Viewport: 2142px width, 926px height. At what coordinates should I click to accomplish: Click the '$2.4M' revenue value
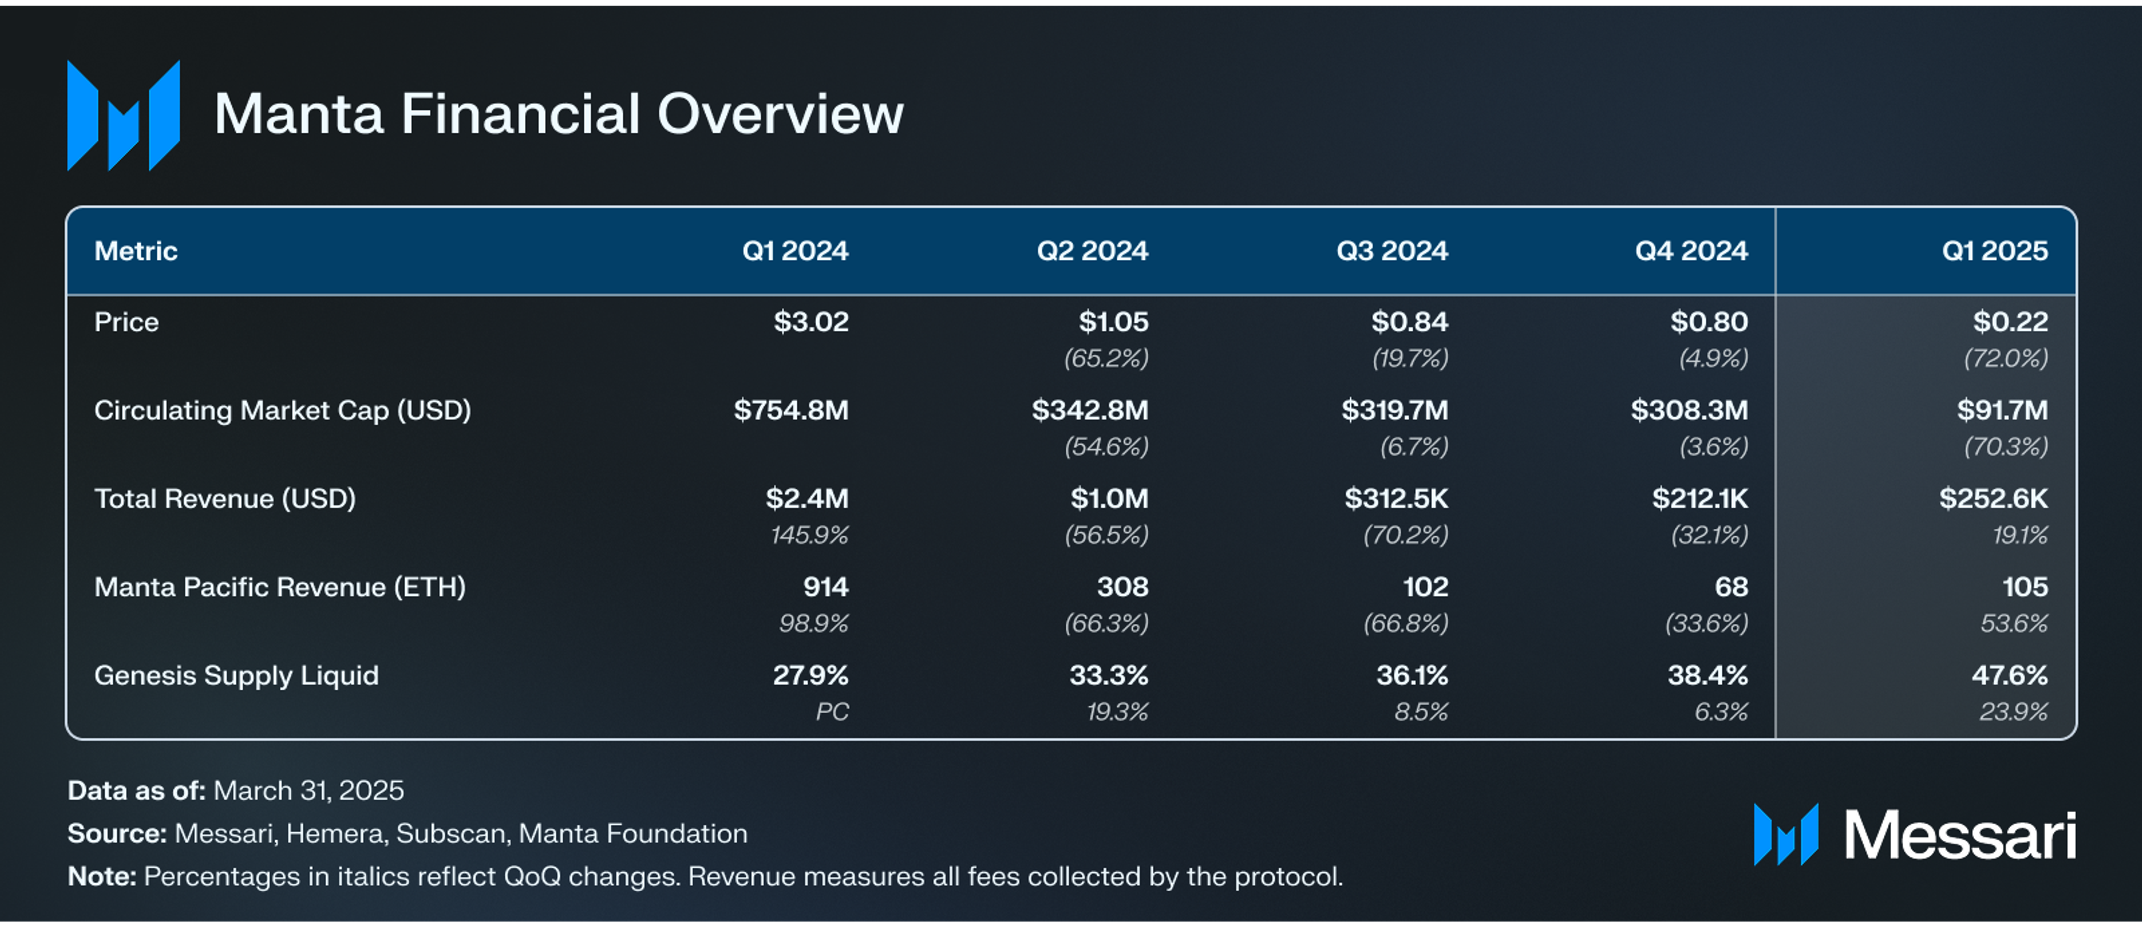pyautogui.click(x=807, y=498)
